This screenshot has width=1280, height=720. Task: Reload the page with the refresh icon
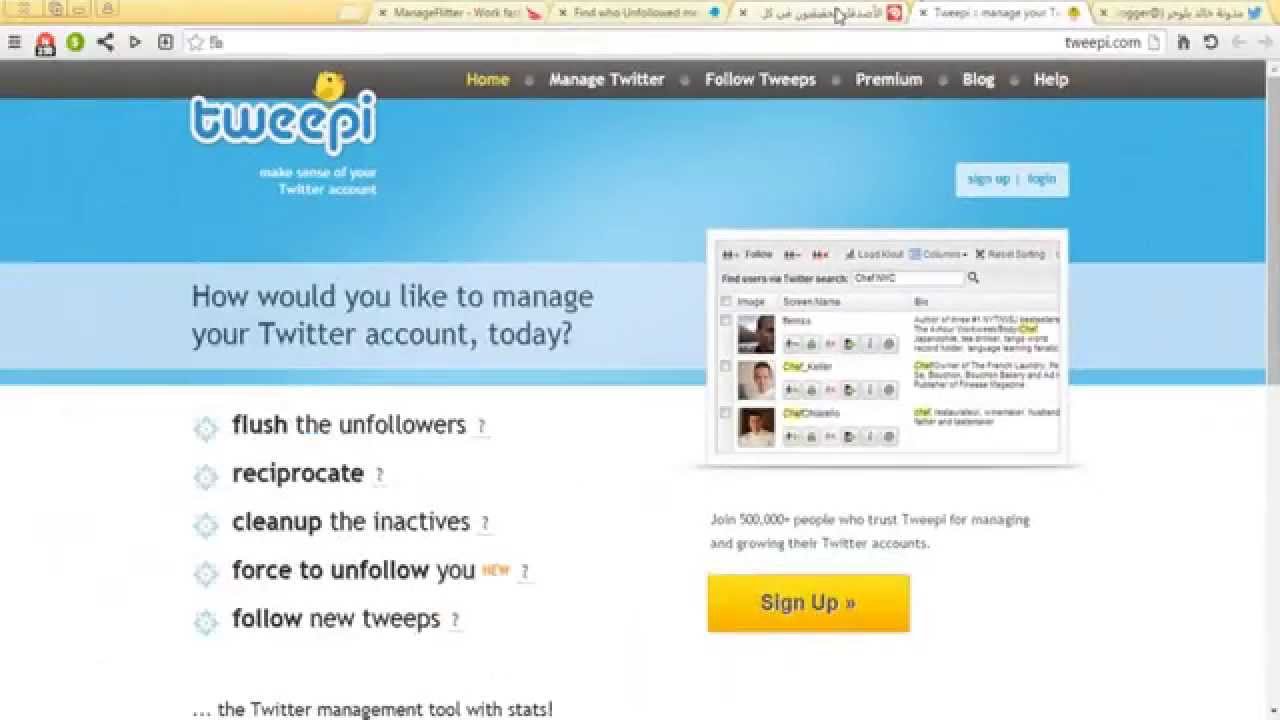tap(1211, 42)
